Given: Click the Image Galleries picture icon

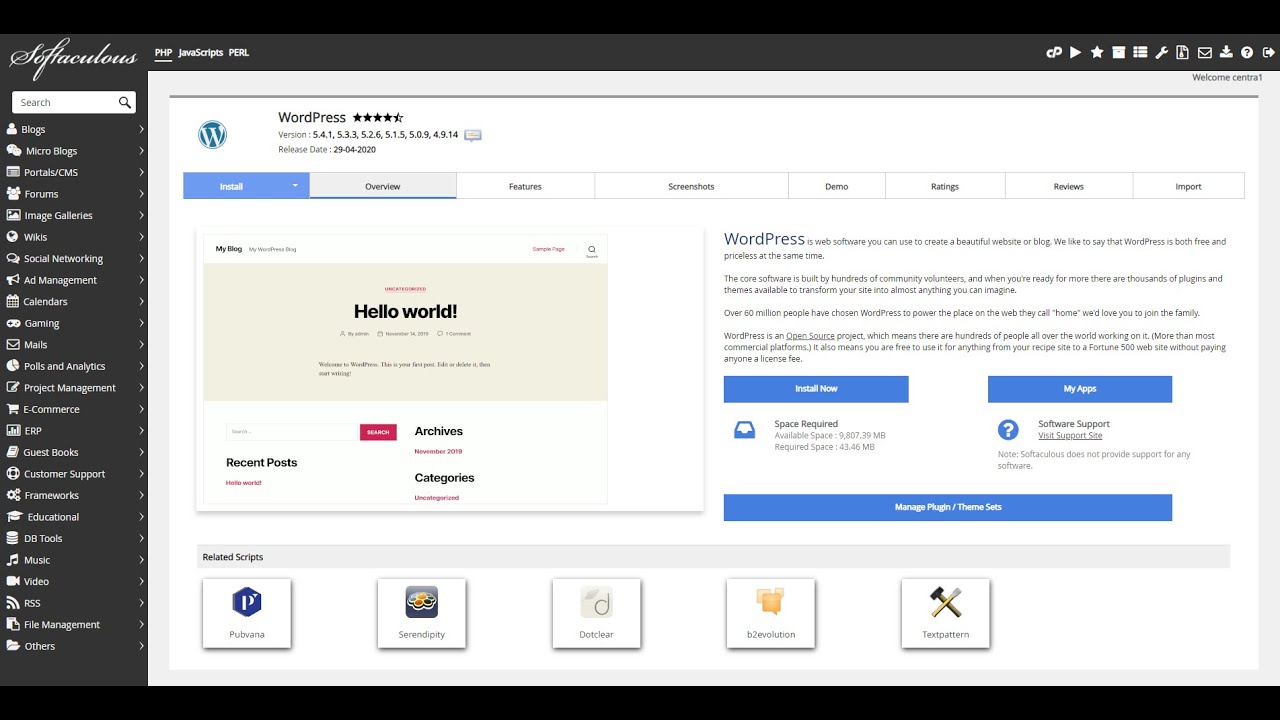Looking at the screenshot, I should (13, 215).
